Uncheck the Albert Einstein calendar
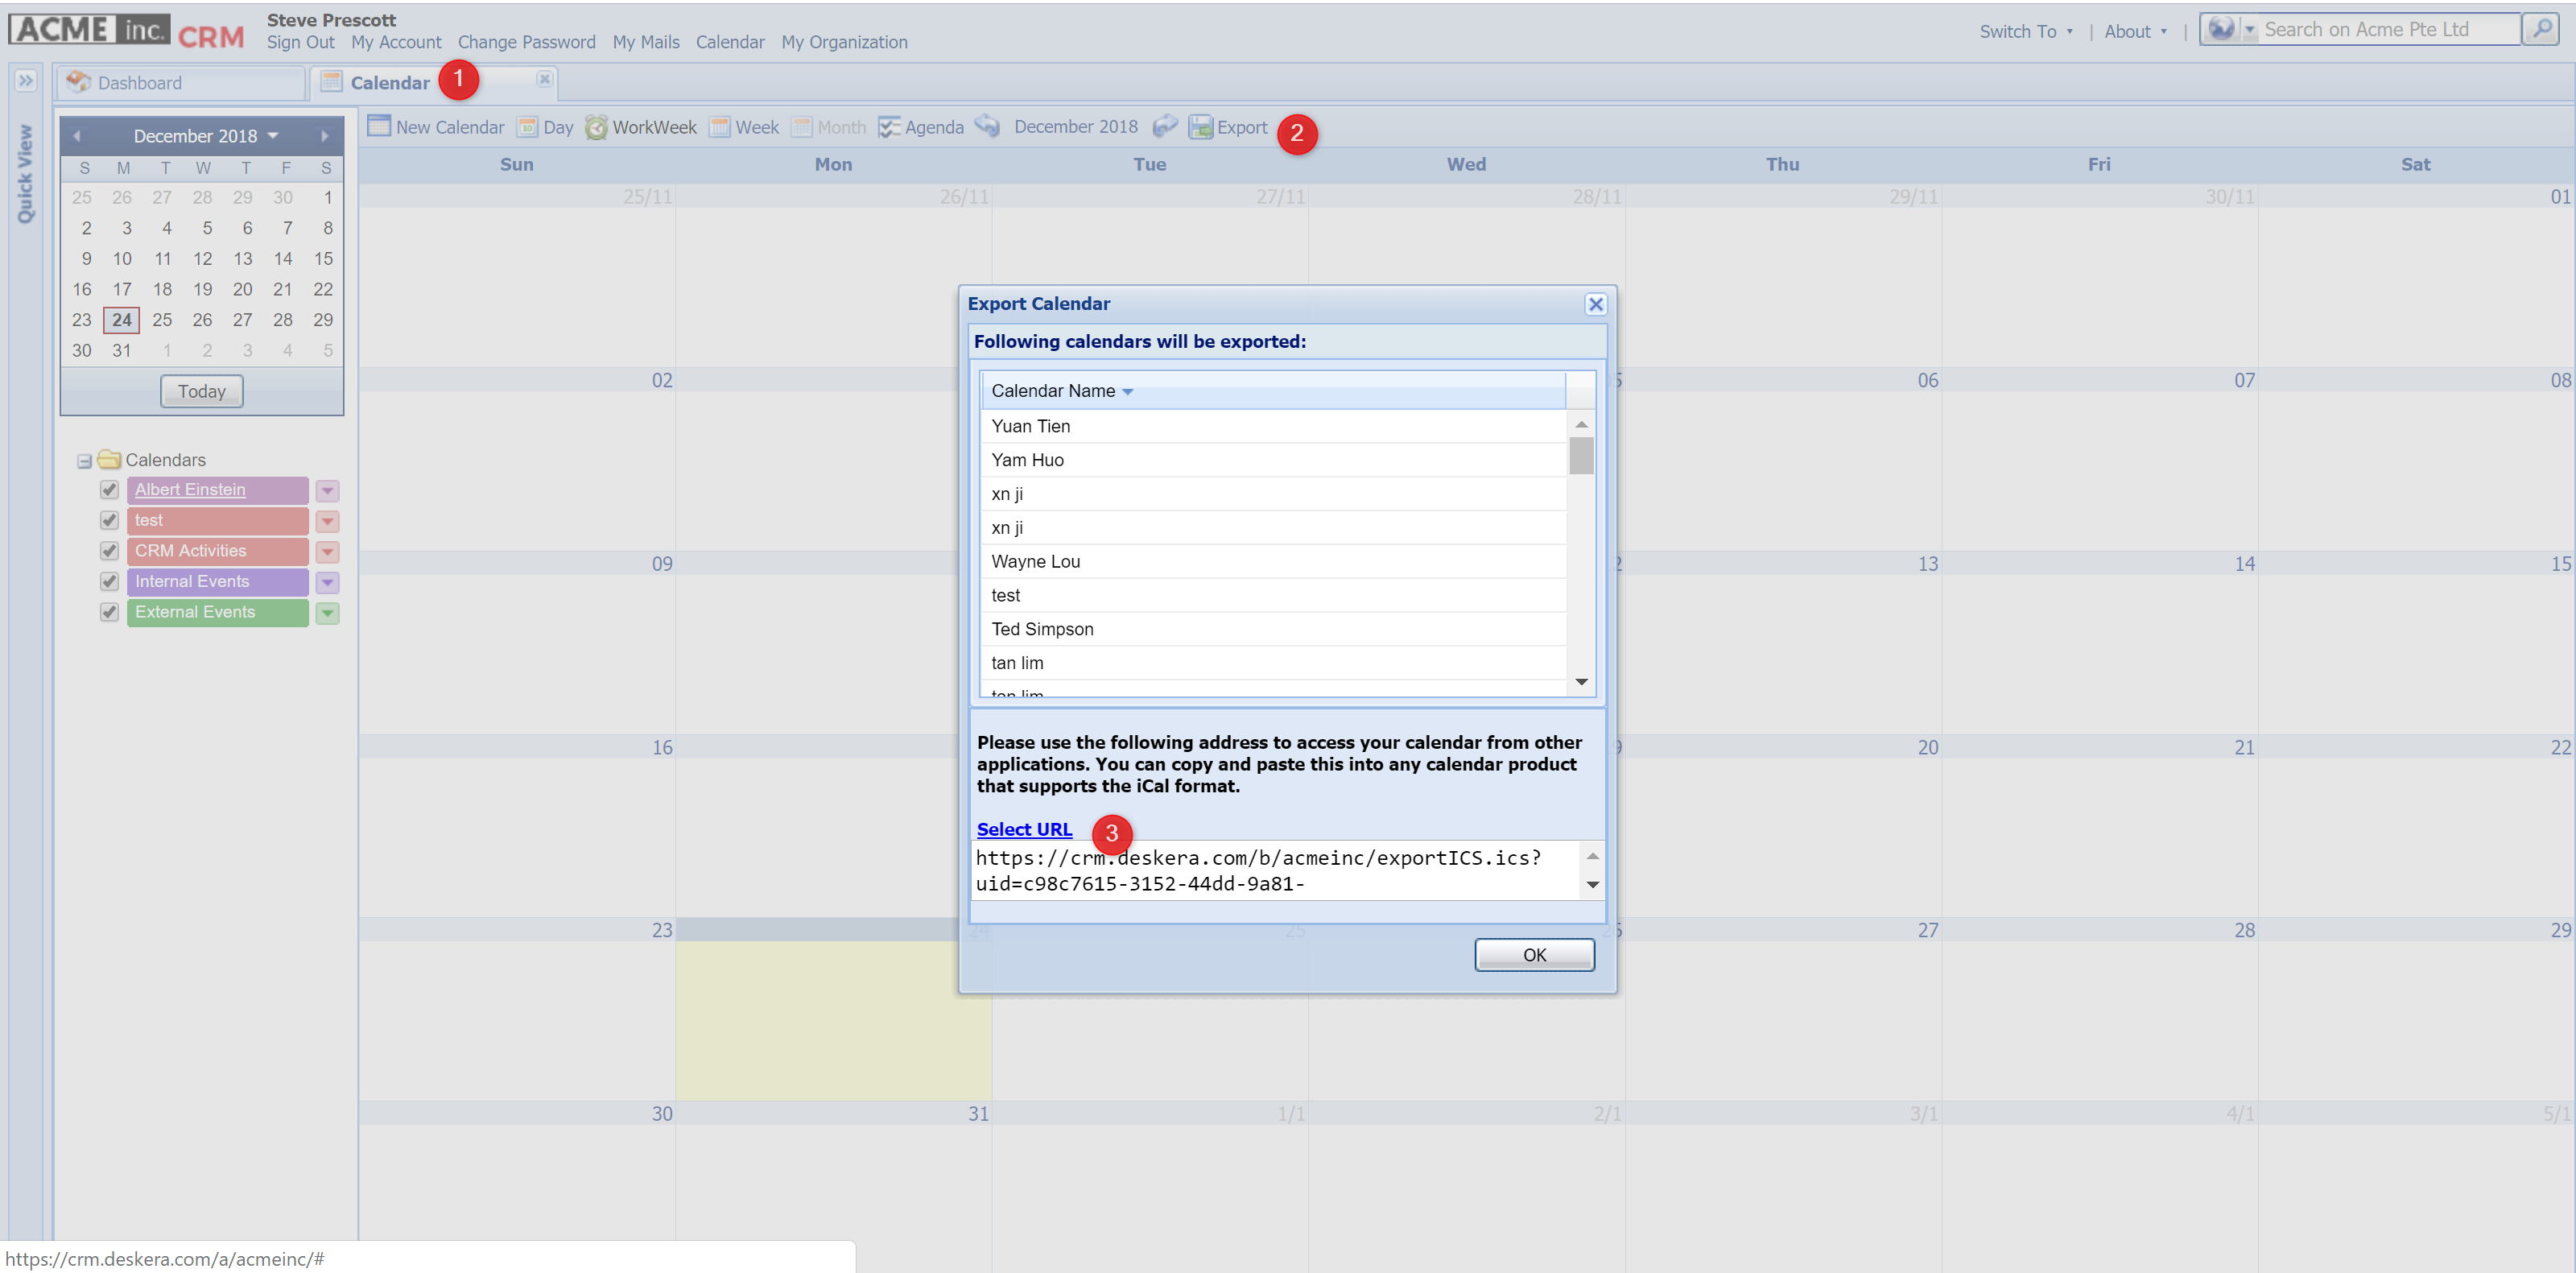Viewport: 2576px width, 1273px height. 109,490
